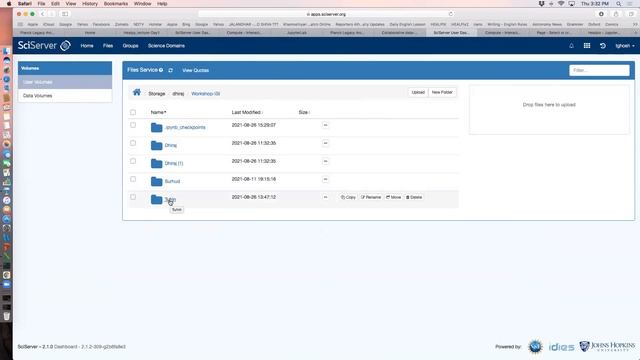Go to the home folder icon
This screenshot has height=360, width=640.
point(137,93)
